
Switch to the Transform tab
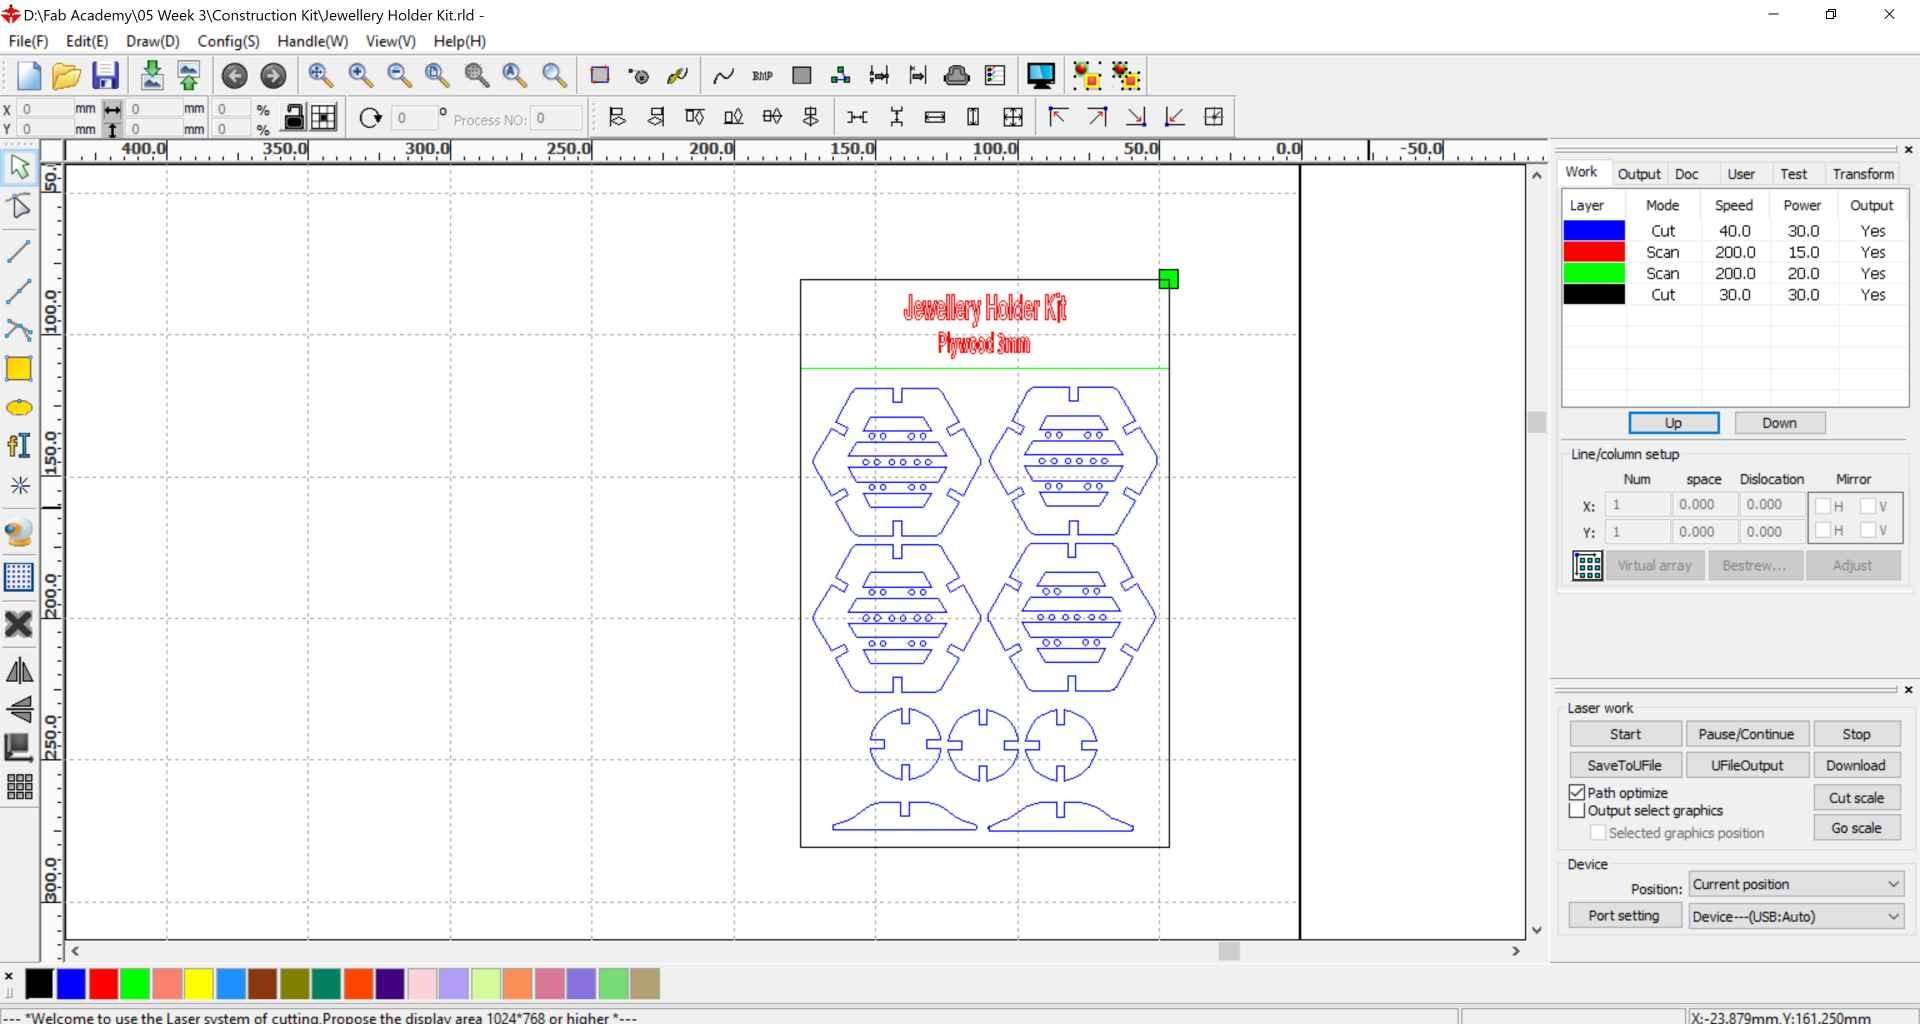click(x=1863, y=174)
